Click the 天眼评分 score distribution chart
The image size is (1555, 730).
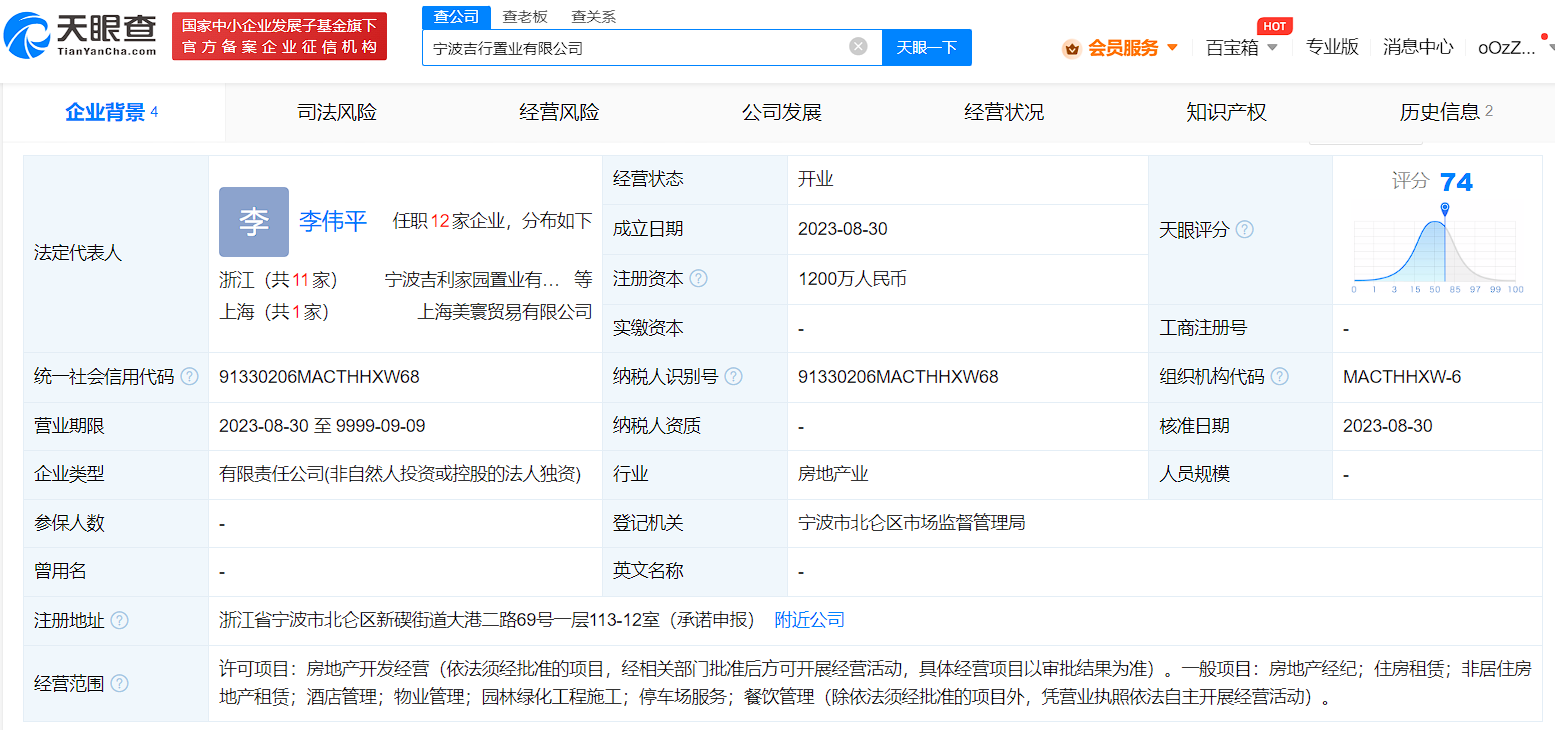point(1437,250)
